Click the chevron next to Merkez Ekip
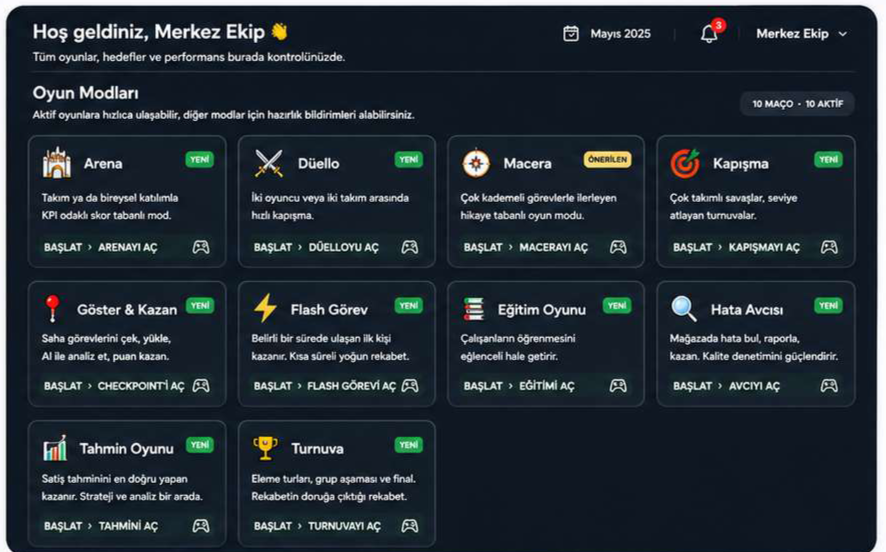 click(842, 34)
